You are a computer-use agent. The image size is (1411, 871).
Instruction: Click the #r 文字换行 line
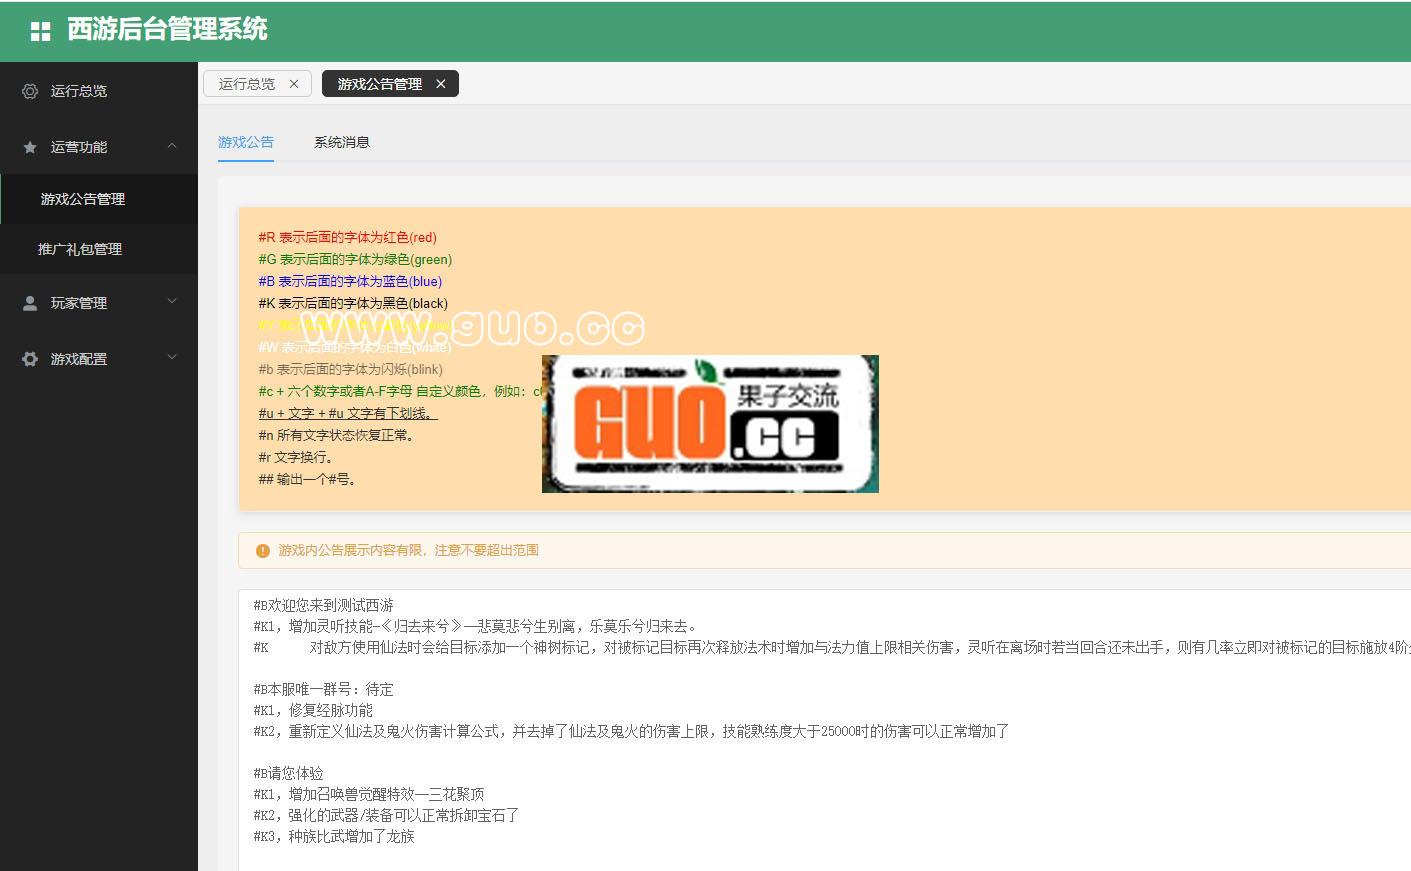point(296,457)
